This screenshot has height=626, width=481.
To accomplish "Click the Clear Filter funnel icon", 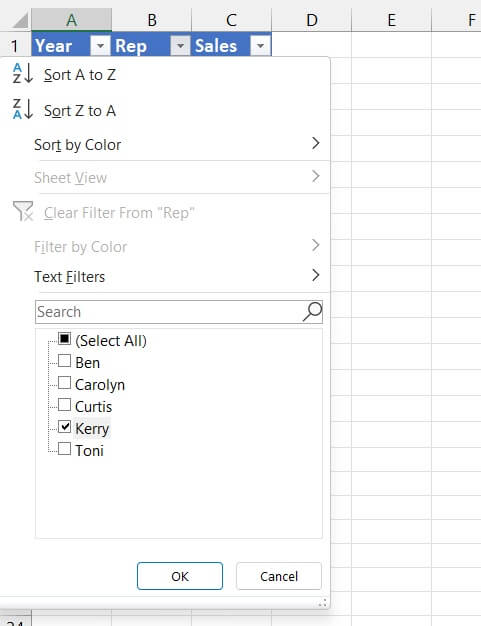I will (x=23, y=211).
